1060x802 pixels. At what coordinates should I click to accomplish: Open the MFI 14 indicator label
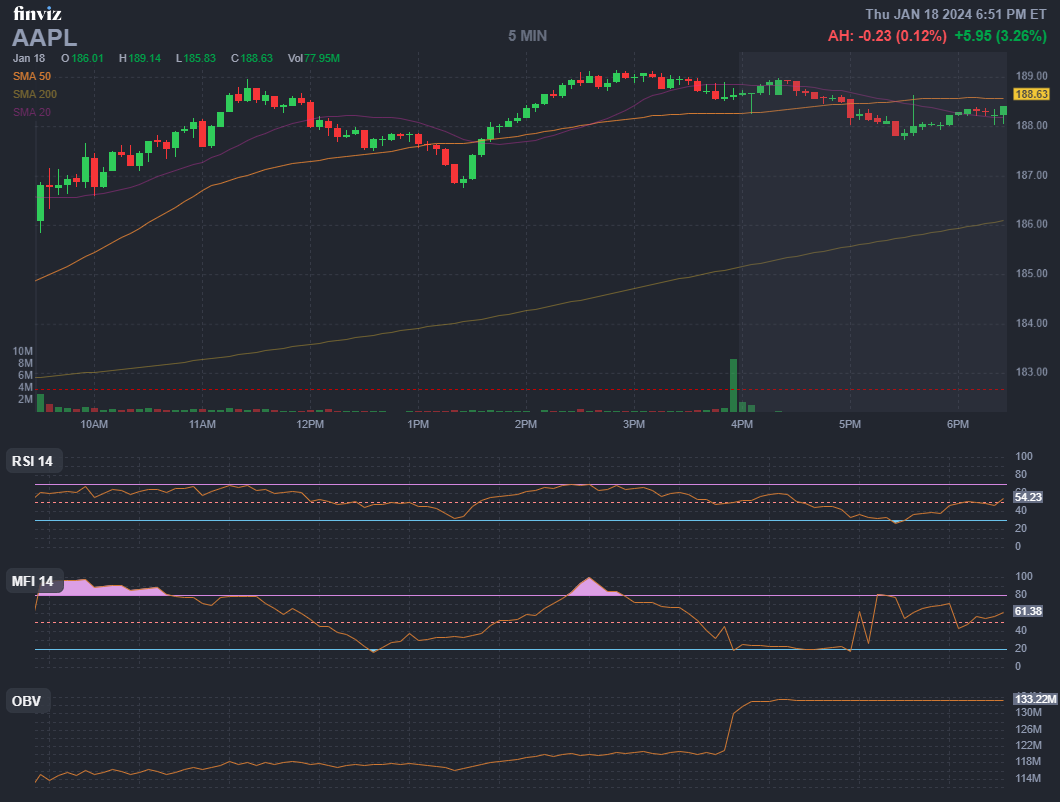(34, 581)
